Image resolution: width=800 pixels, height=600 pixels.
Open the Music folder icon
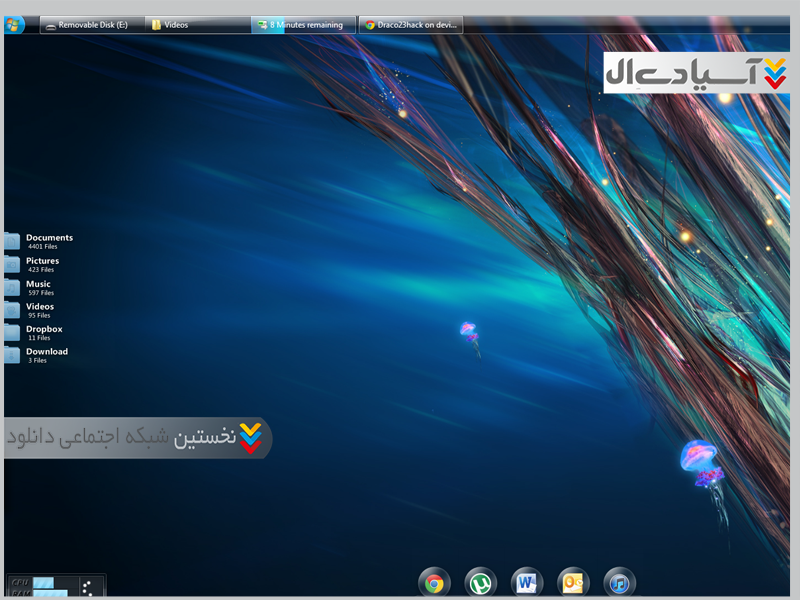tap(12, 287)
